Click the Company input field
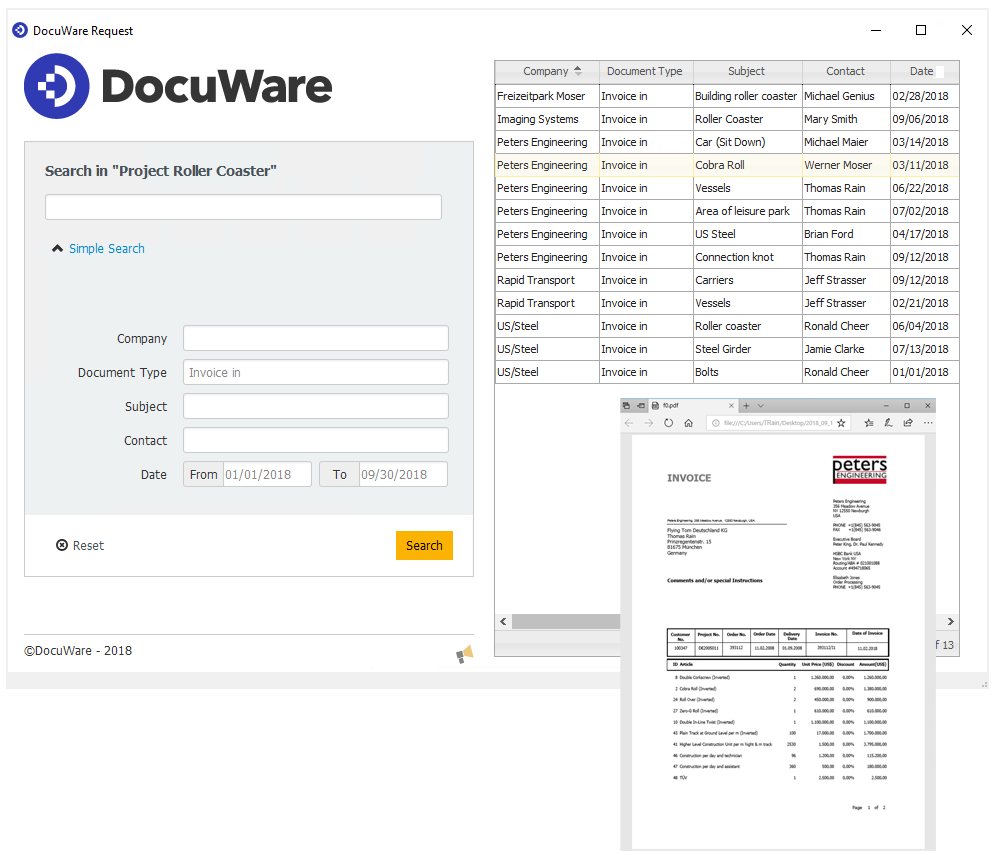 (315, 338)
